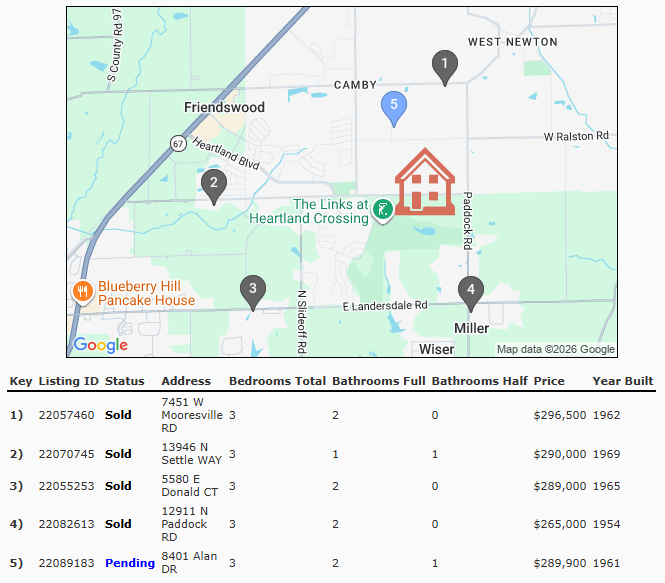Viewport: 665px width, 583px height.
Task: Click the year built 1962
Action: click(x=606, y=415)
